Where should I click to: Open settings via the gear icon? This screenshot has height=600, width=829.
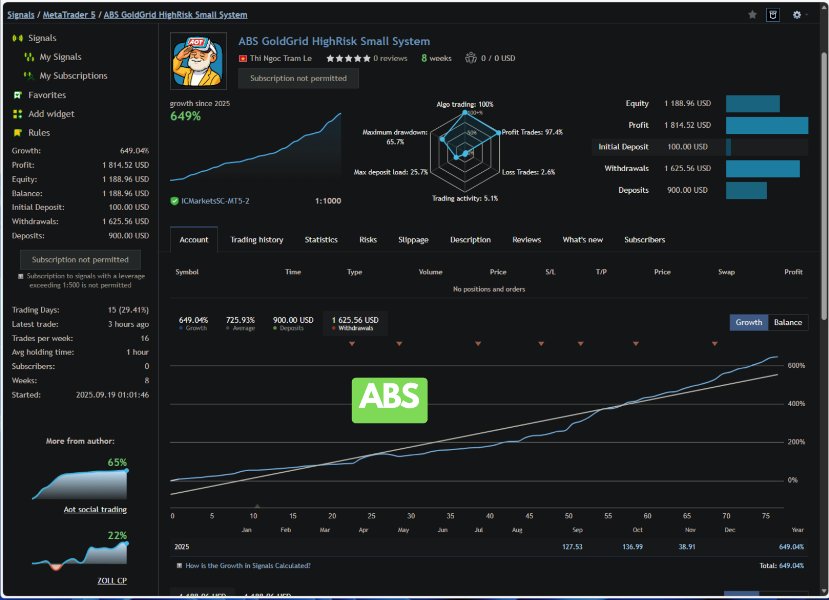[x=795, y=15]
